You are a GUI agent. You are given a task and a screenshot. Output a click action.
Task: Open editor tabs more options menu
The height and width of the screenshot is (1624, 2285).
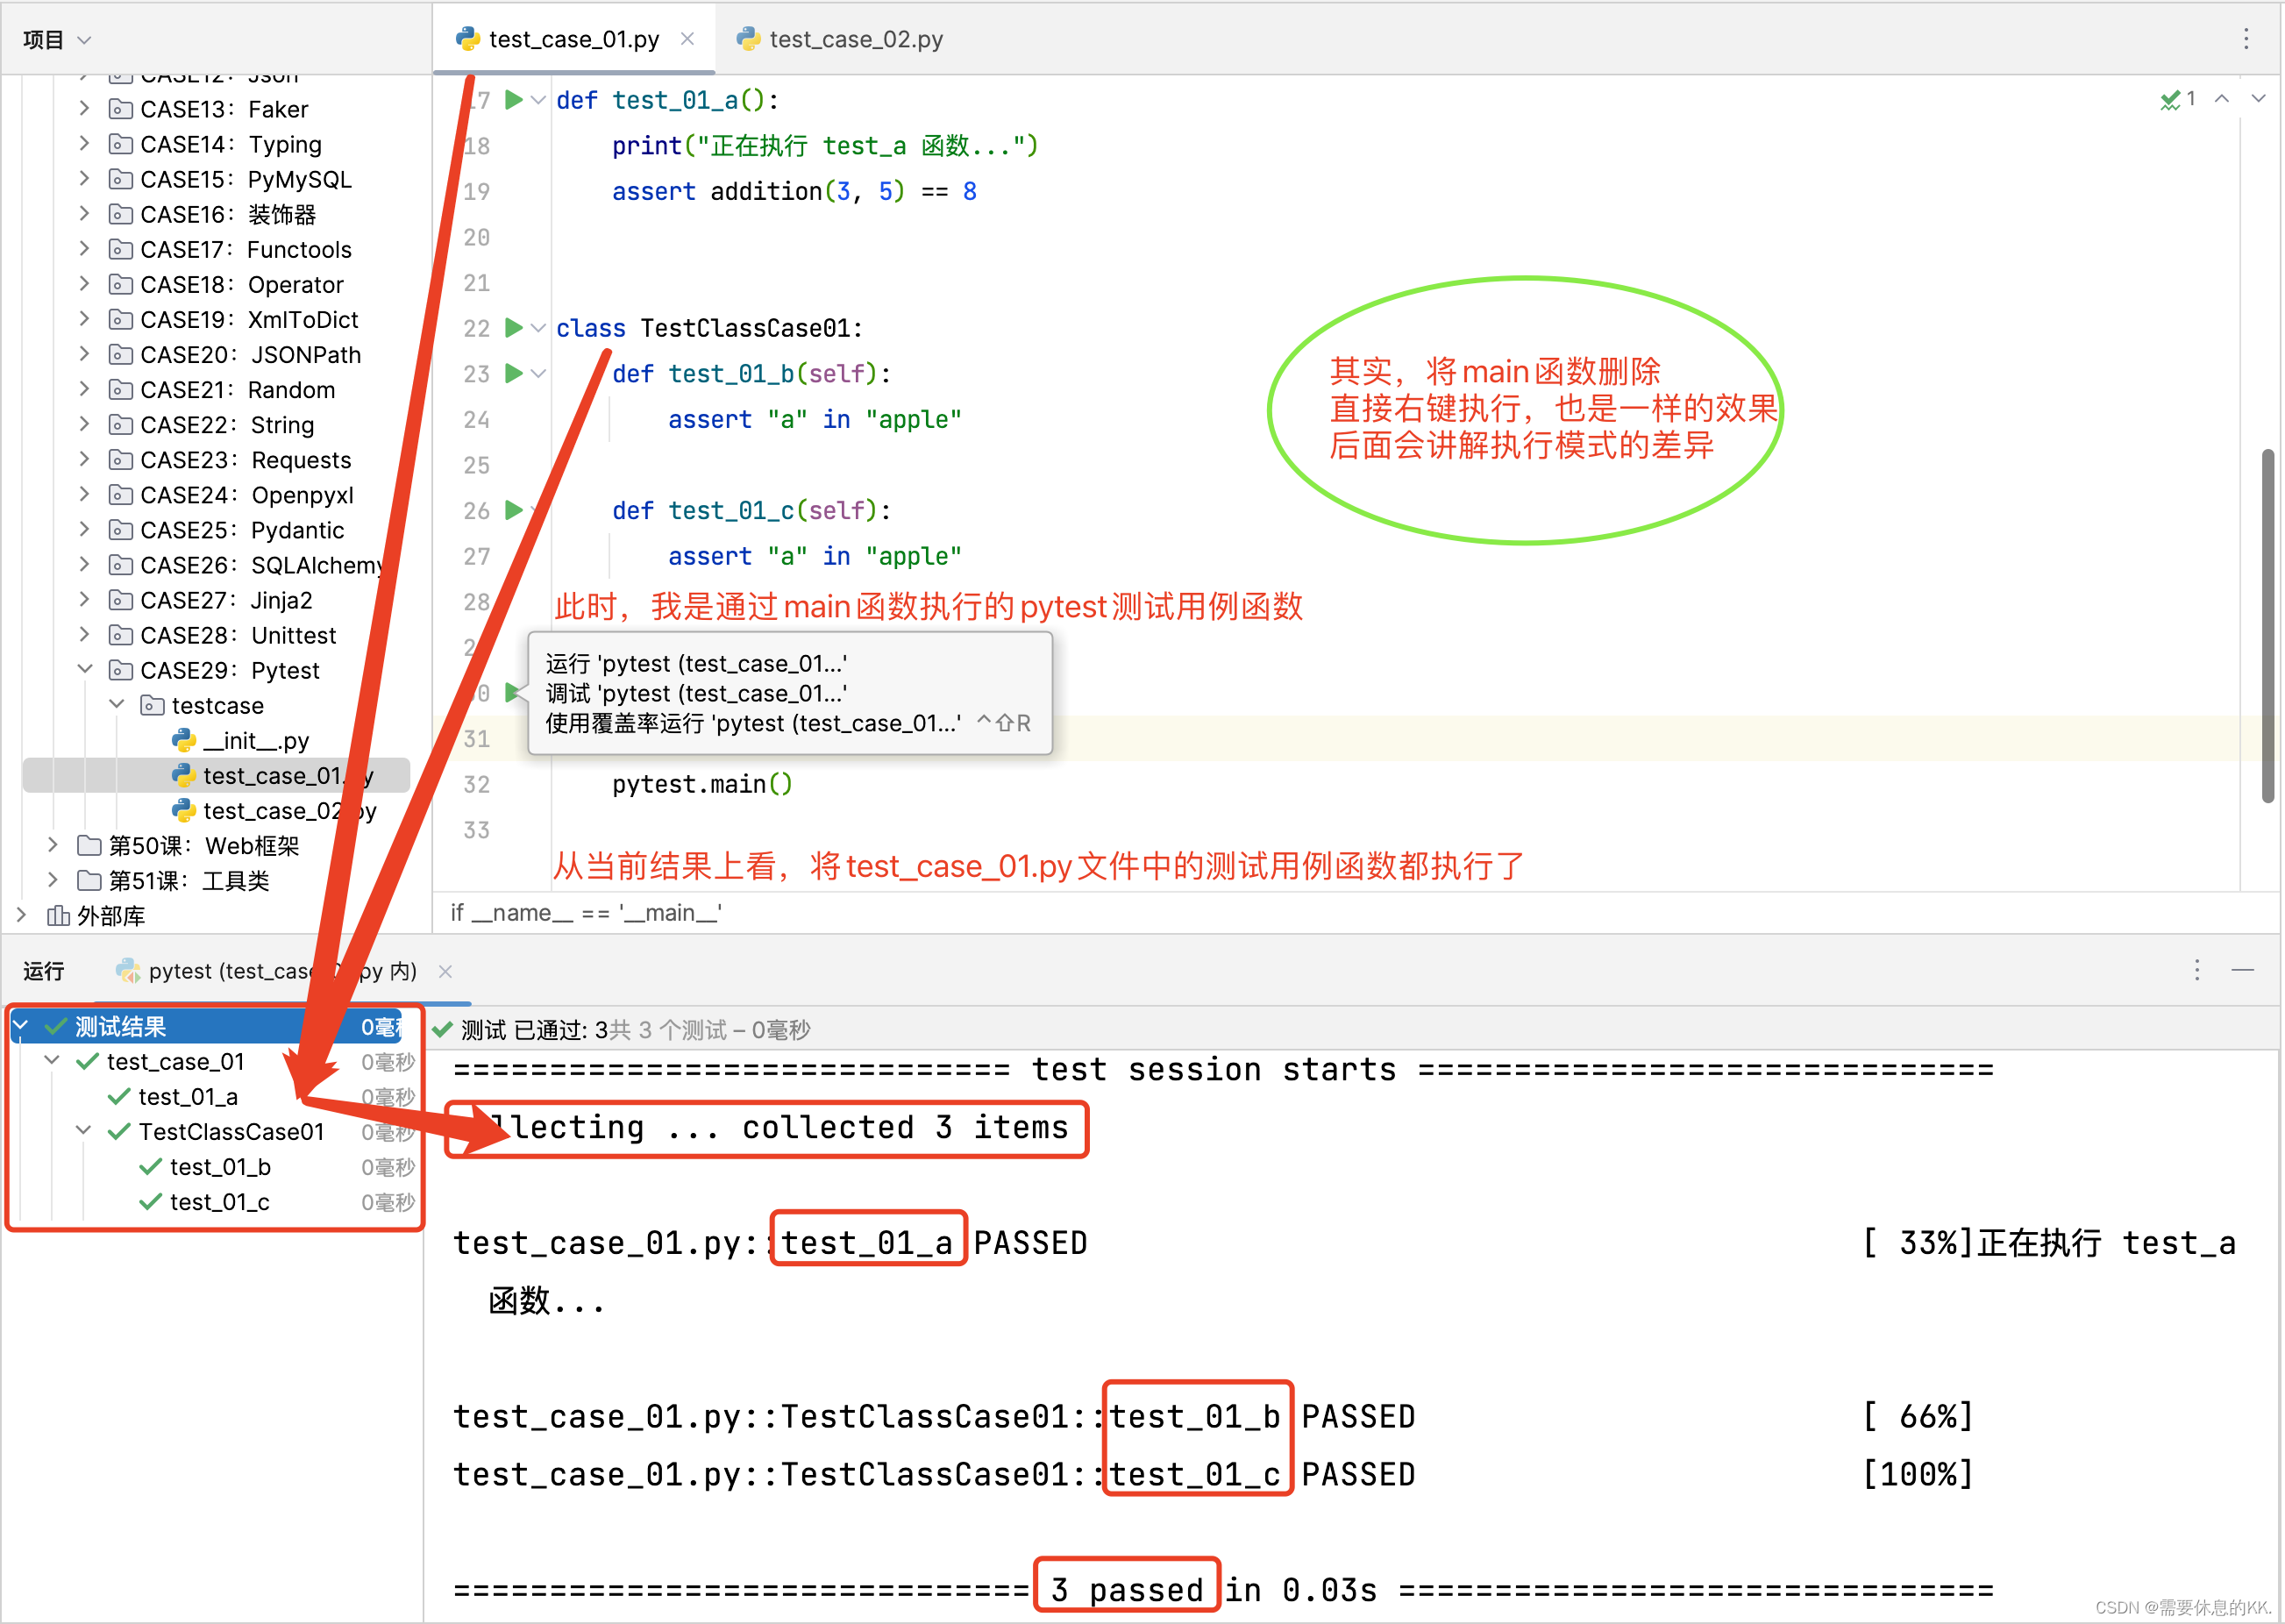pos(2246,39)
